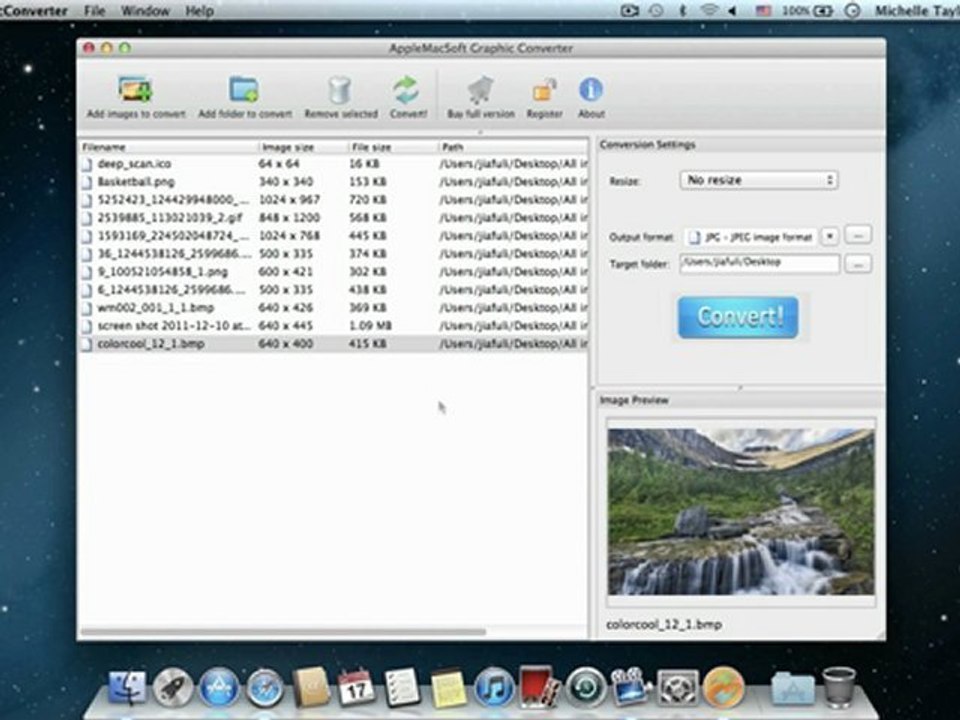
Task: Click the input language flag in menu bar
Action: tap(763, 10)
